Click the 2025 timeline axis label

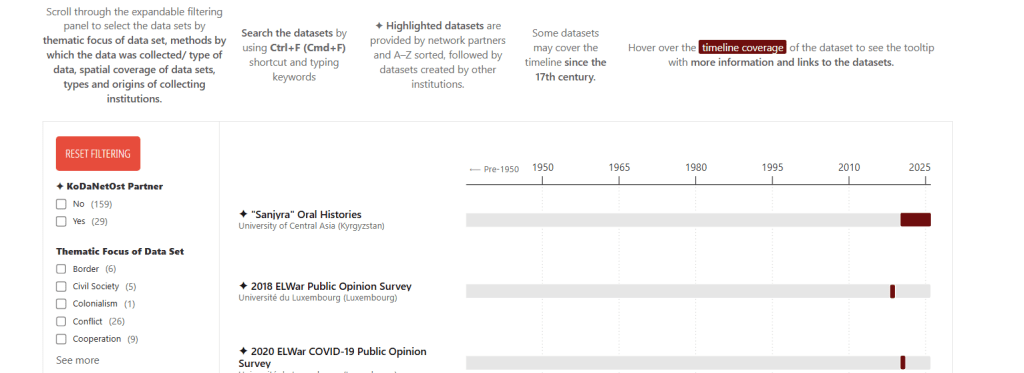920,168
